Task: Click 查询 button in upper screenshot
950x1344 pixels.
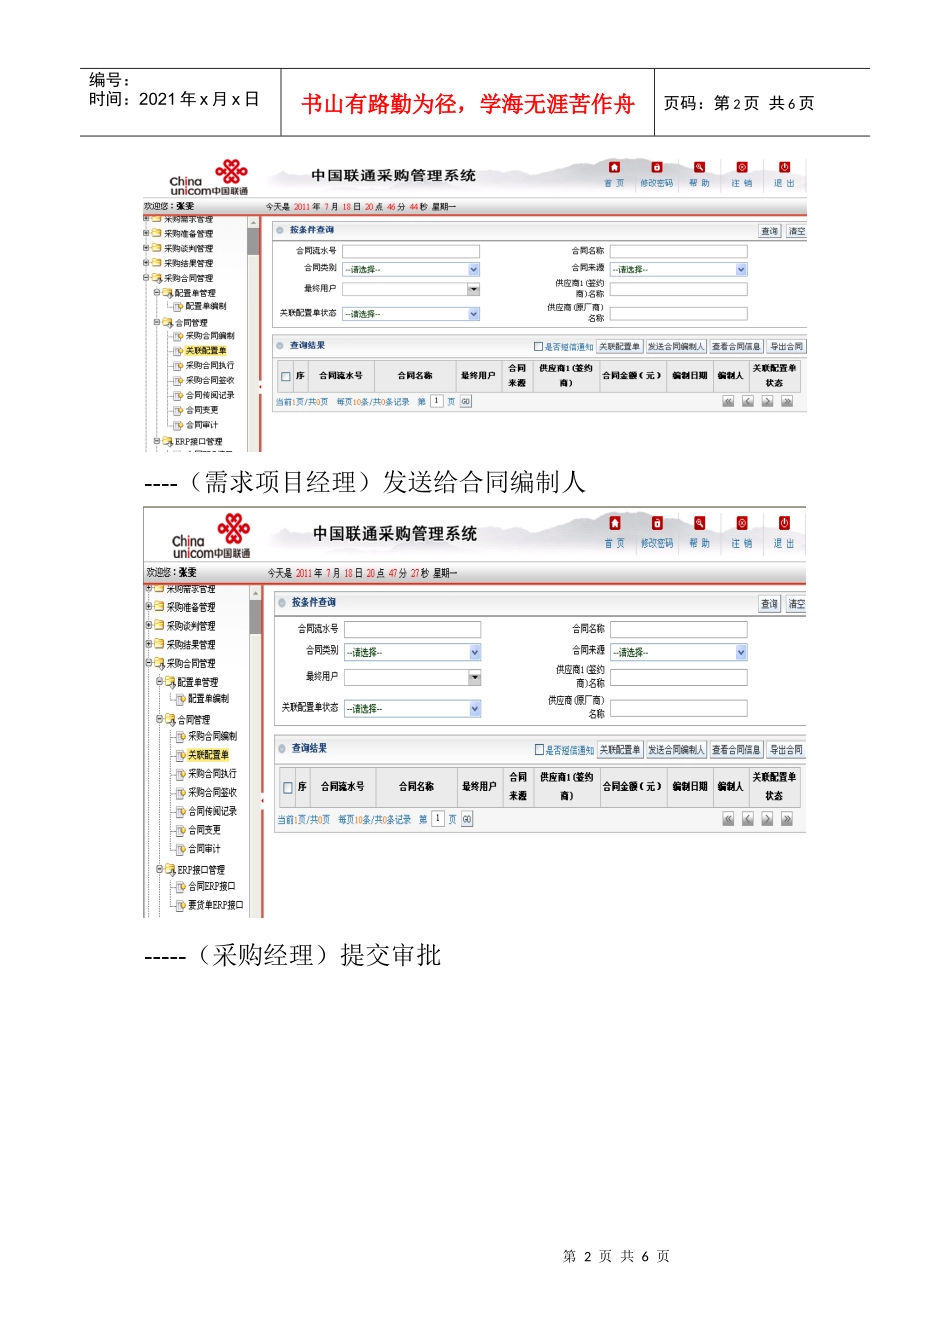Action: coord(769,231)
